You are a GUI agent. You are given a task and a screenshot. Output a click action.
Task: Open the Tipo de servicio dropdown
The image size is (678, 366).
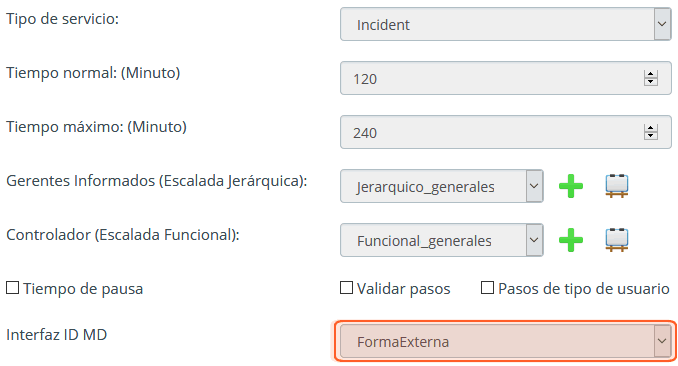(505, 24)
